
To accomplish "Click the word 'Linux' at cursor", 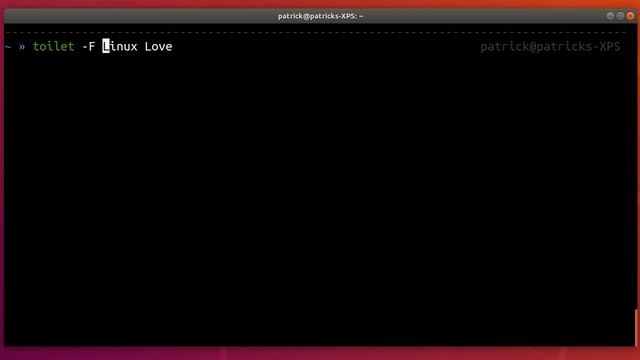I will coord(120,47).
